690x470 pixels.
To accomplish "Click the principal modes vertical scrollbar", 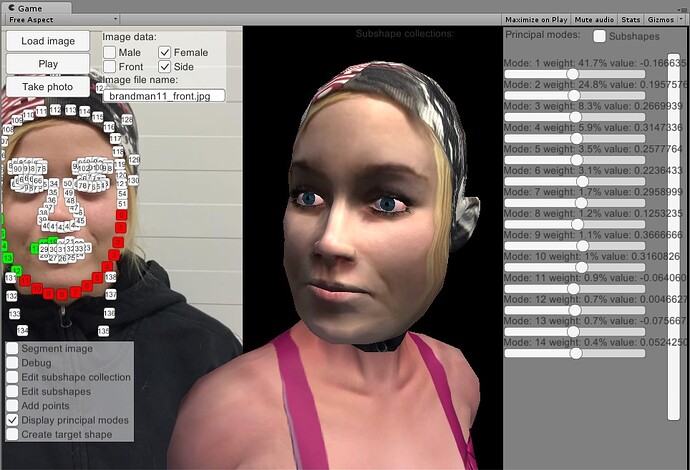I will click(x=674, y=237).
